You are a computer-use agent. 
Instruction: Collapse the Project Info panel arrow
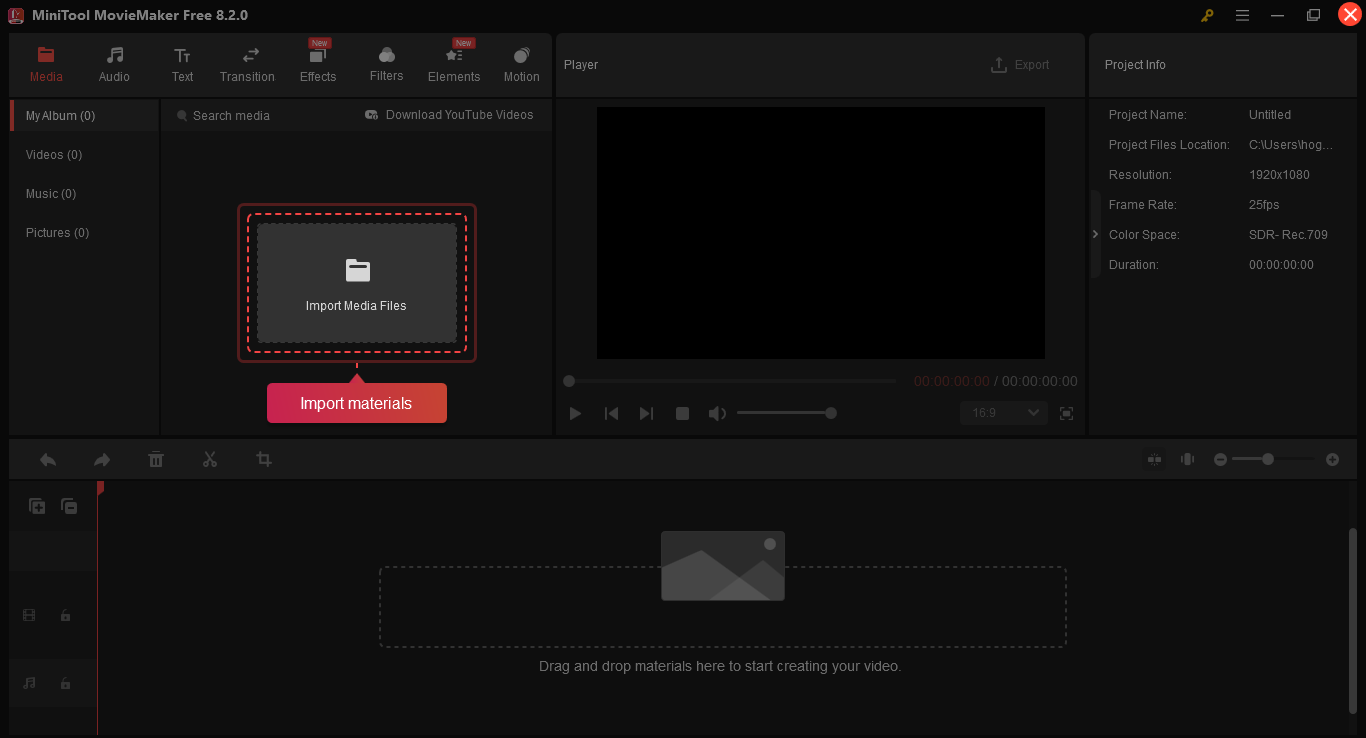(1095, 234)
